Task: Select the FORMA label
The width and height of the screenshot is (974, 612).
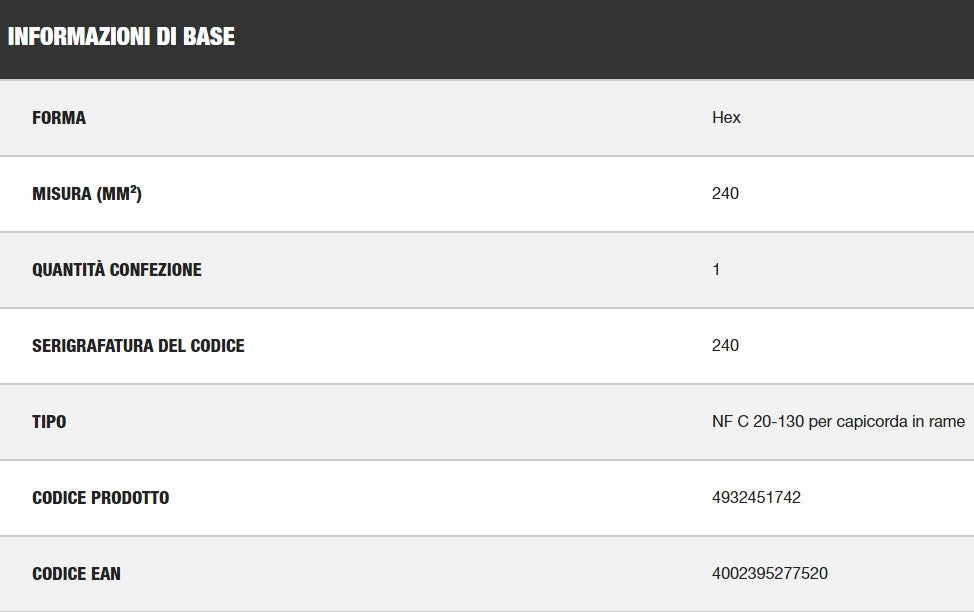Action: (x=59, y=118)
